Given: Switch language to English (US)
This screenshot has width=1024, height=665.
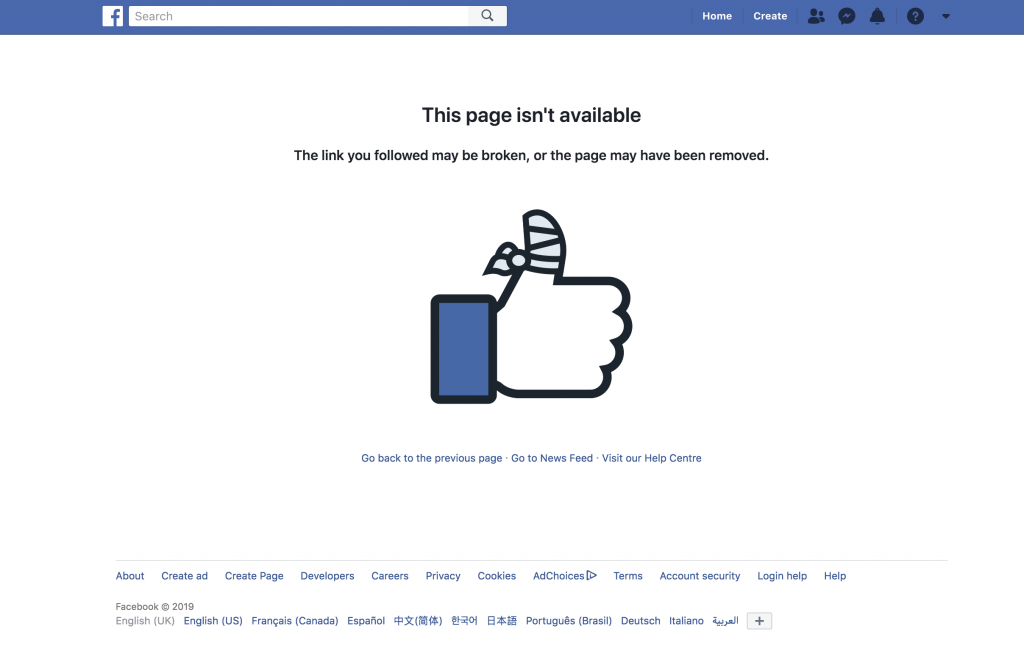Looking at the screenshot, I should 213,621.
